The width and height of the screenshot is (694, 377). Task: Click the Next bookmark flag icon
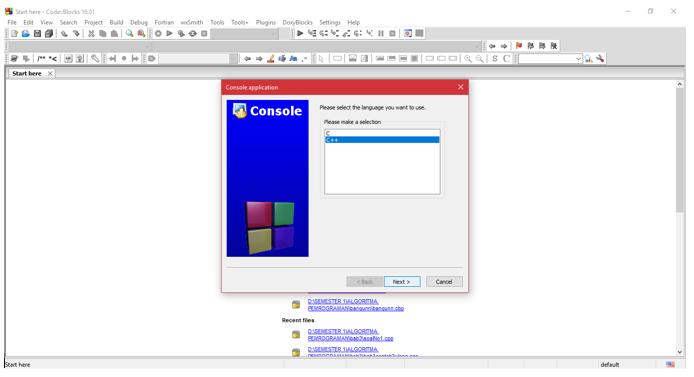[x=542, y=46]
